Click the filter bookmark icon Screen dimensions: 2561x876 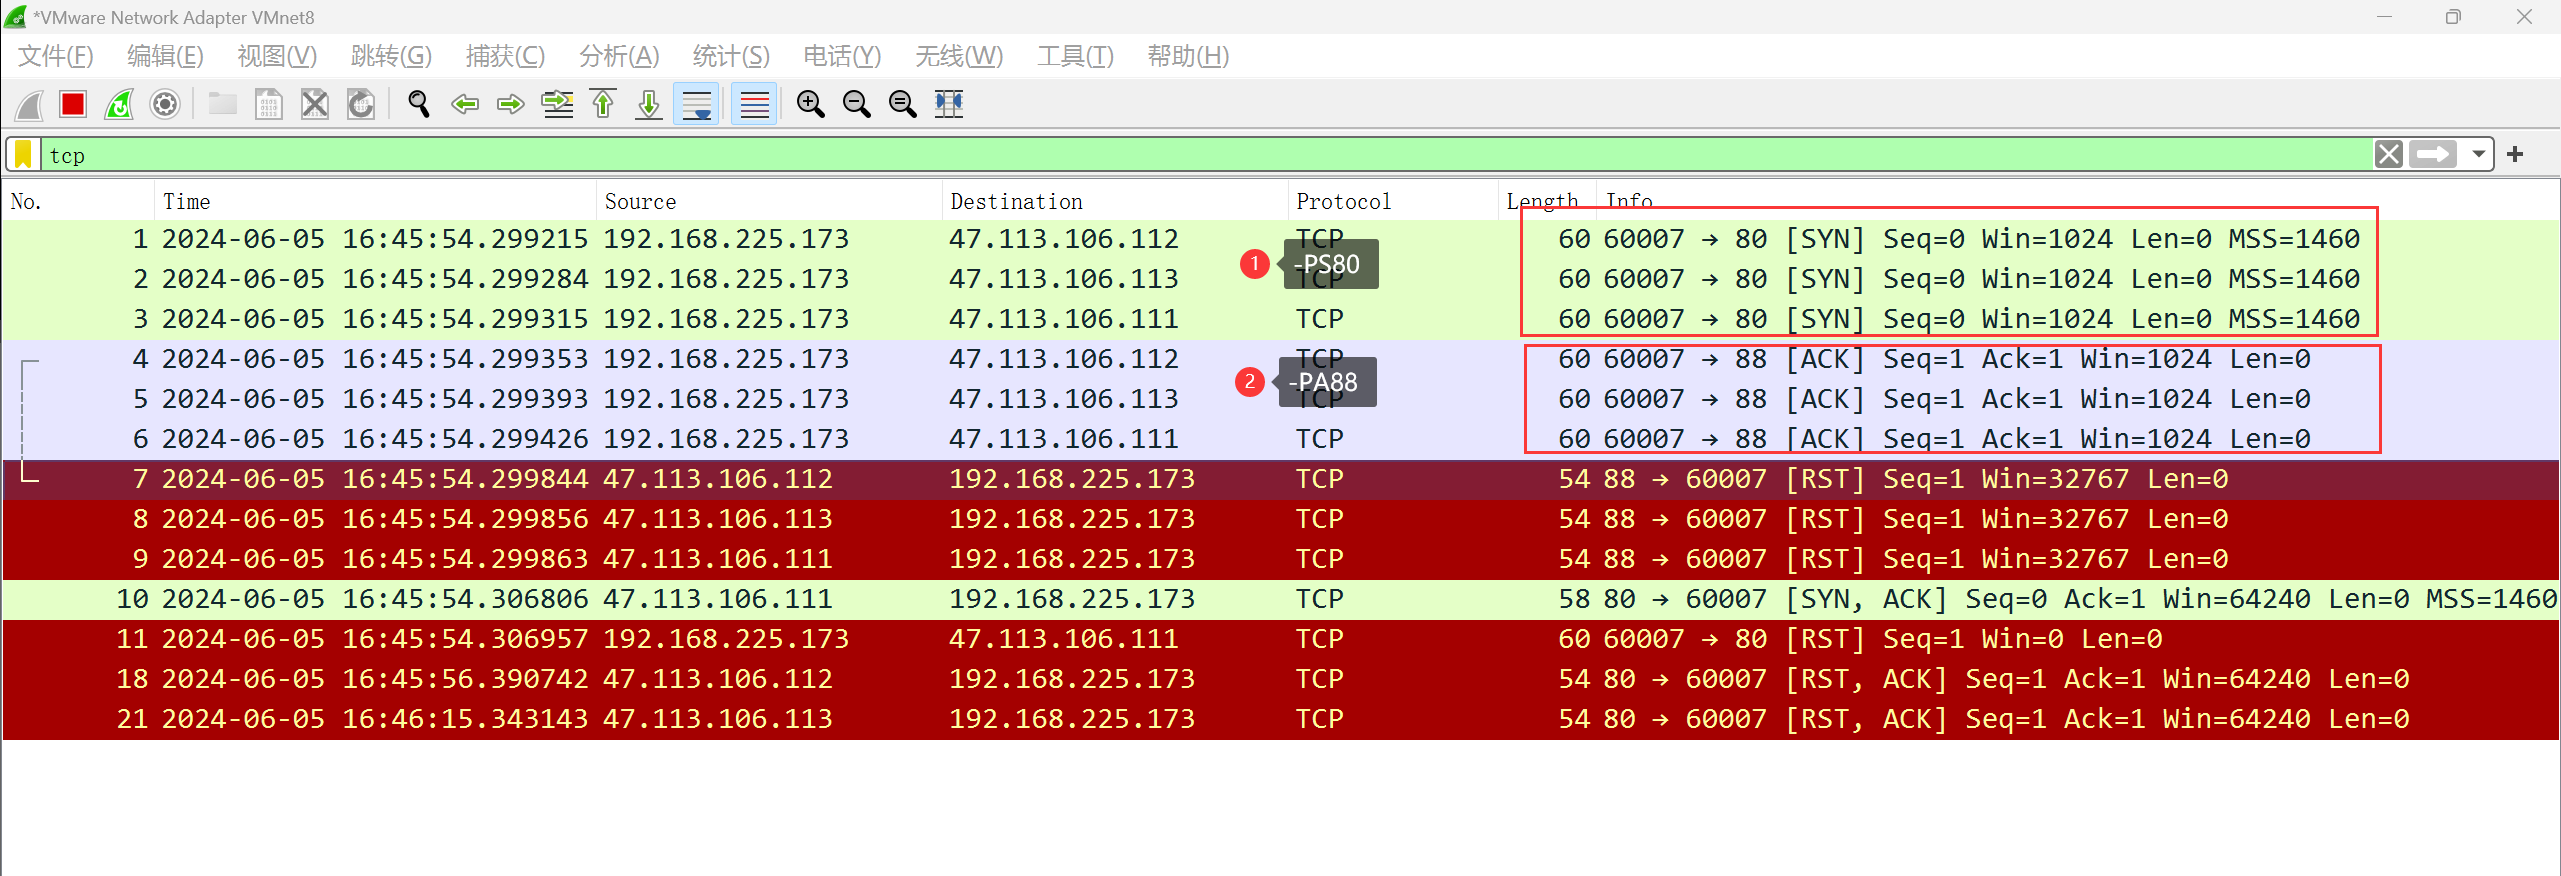23,154
